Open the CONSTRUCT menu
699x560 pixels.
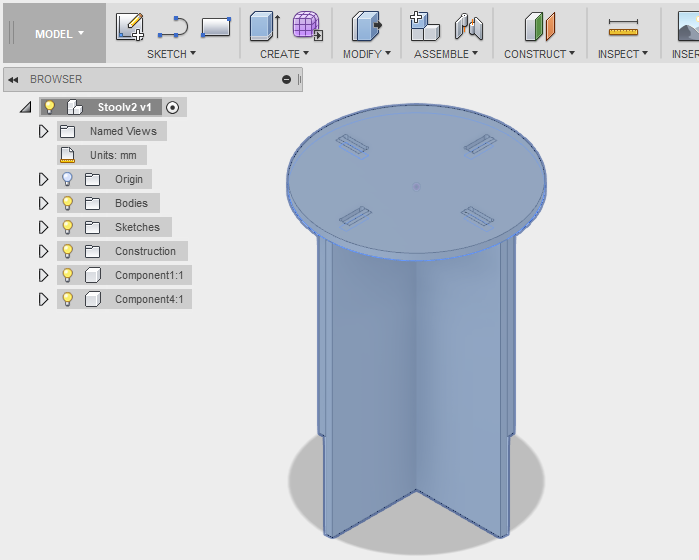539,54
